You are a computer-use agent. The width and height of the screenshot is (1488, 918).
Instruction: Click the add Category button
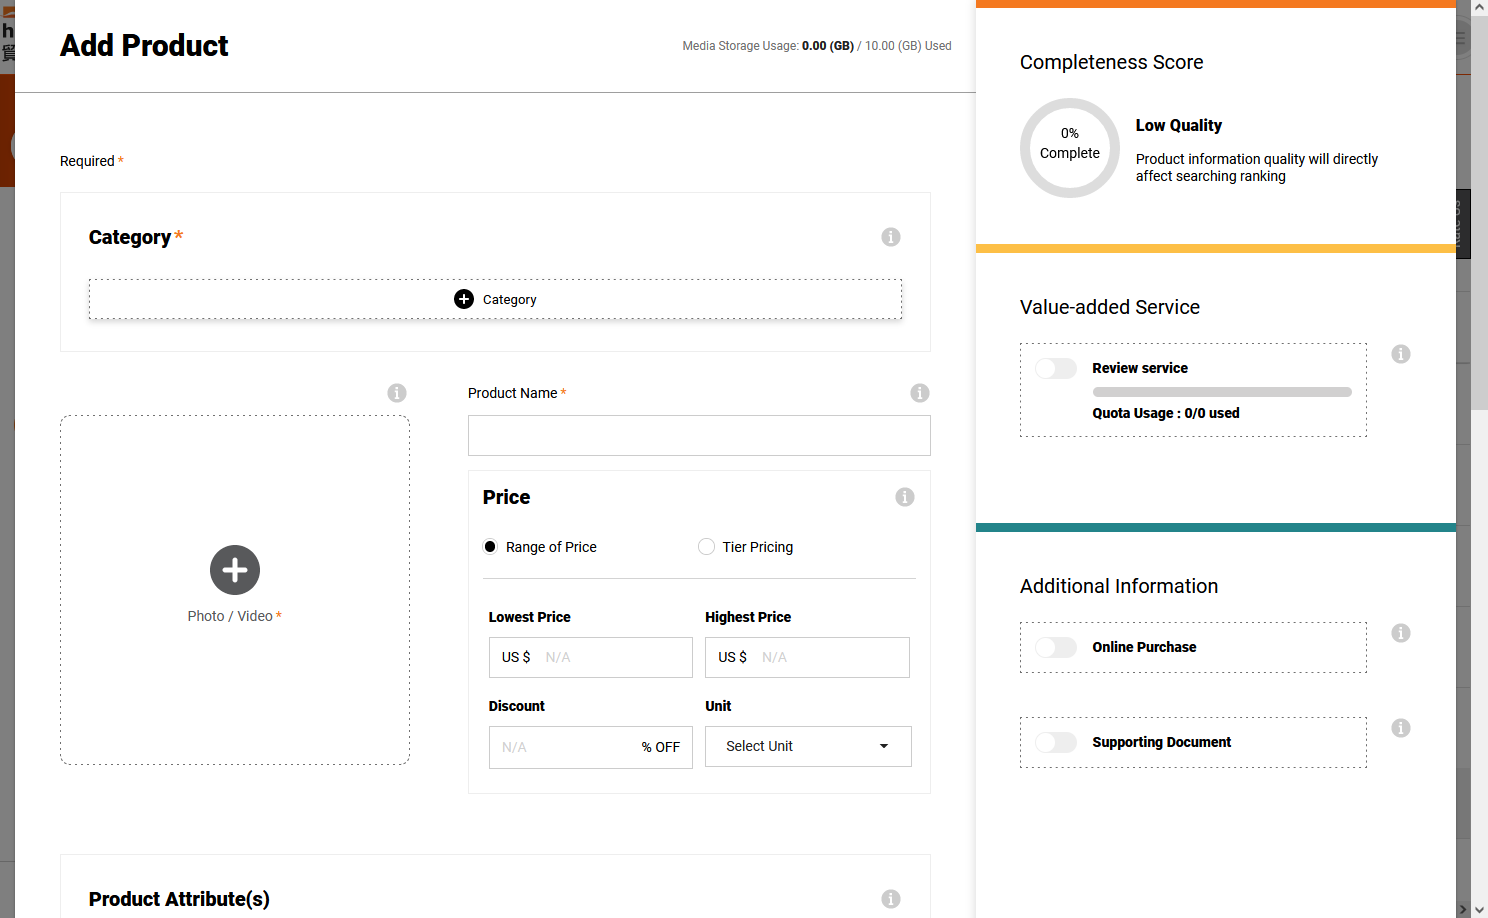[495, 300]
